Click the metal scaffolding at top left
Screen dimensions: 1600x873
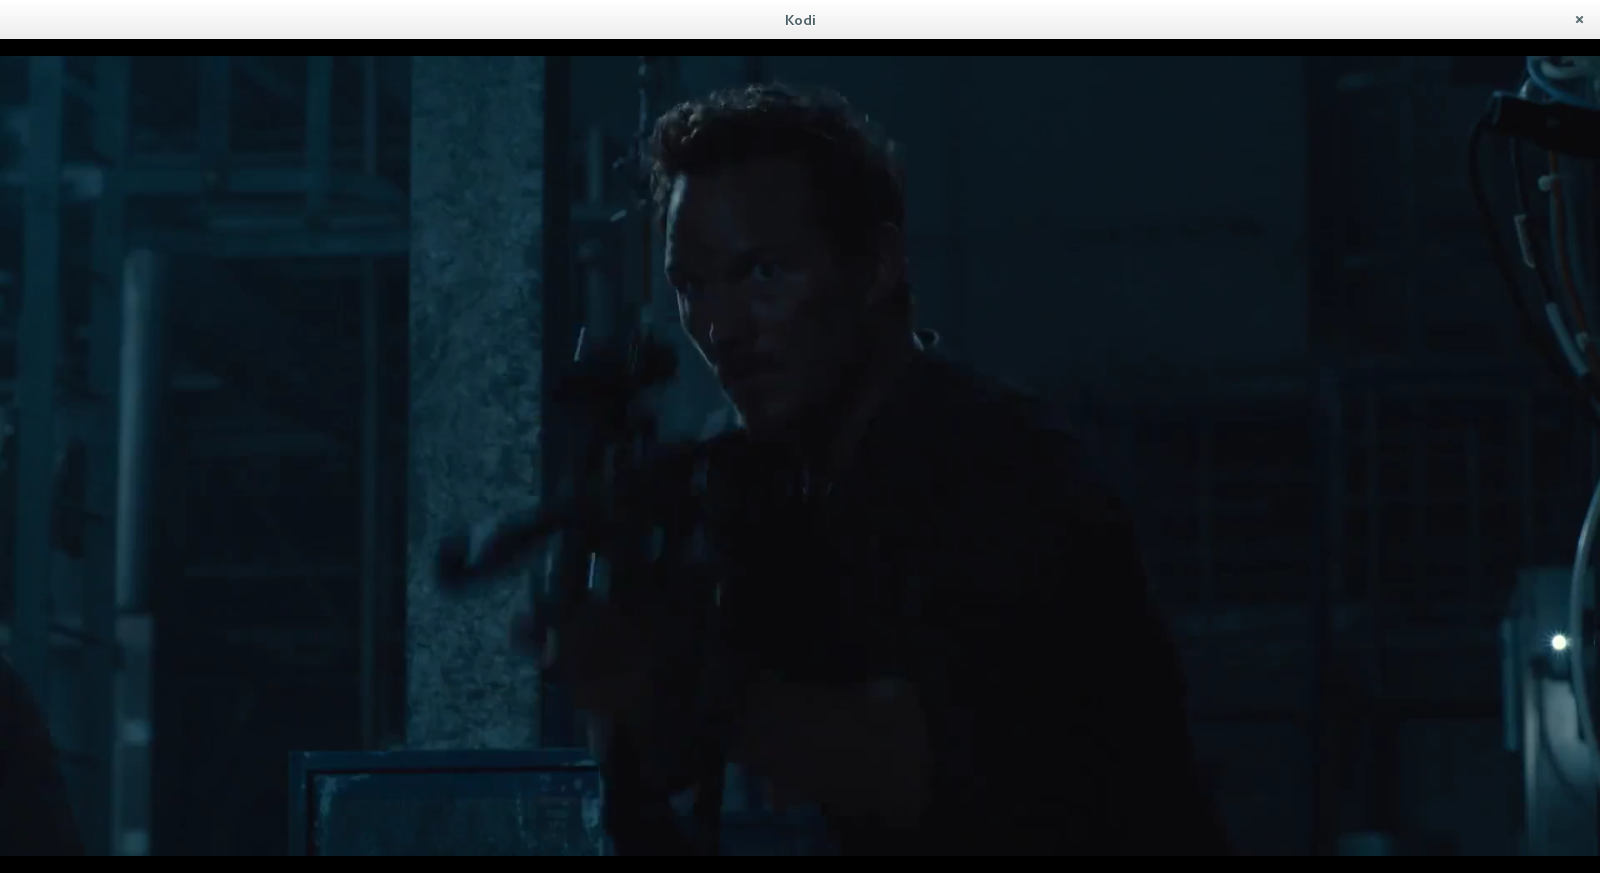coord(200,150)
